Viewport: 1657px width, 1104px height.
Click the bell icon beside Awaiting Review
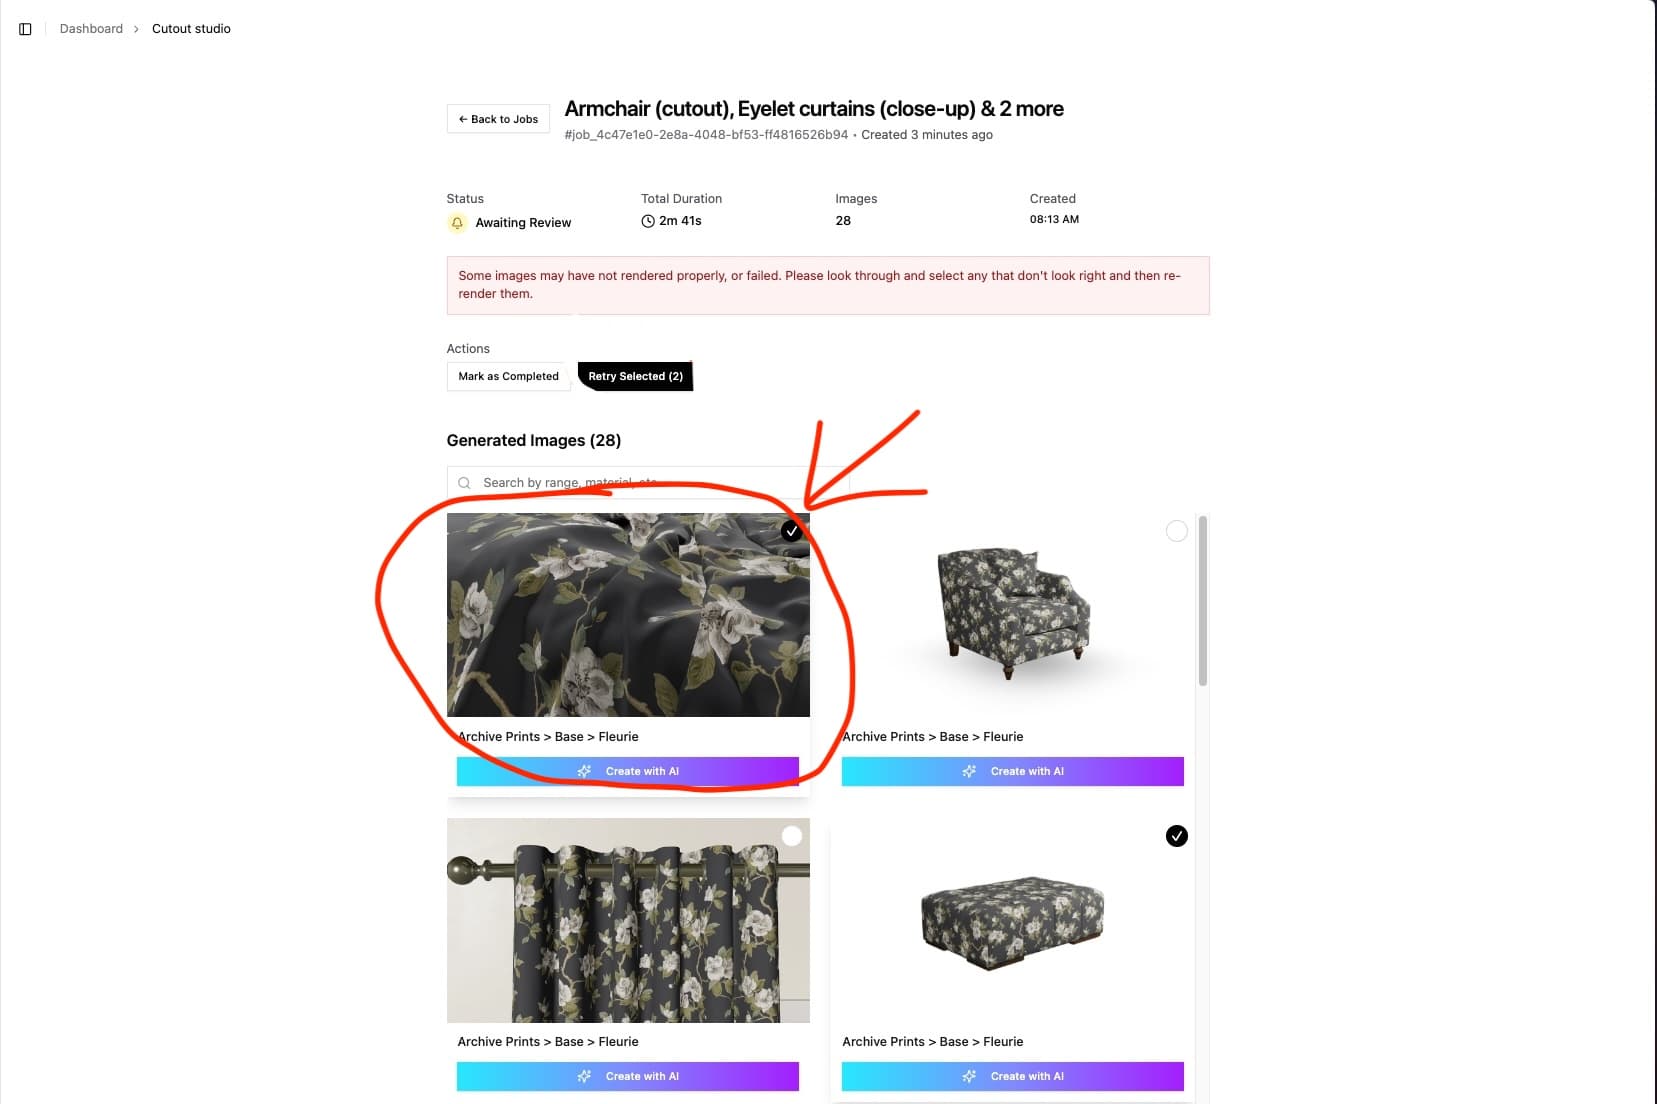(x=458, y=223)
